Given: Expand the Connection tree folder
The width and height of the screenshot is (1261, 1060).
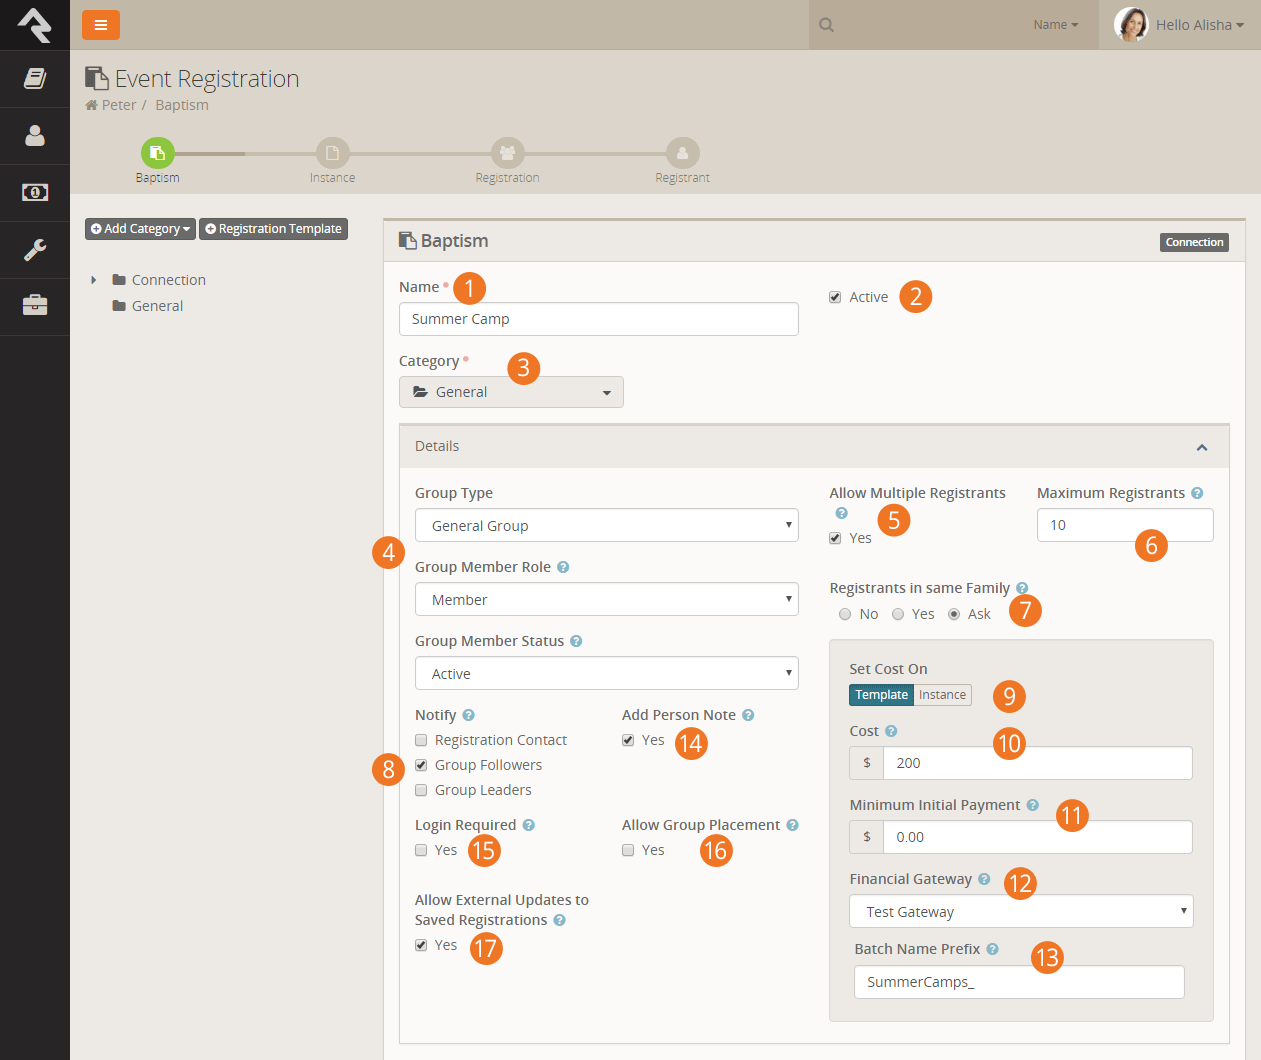Looking at the screenshot, I should tap(94, 280).
